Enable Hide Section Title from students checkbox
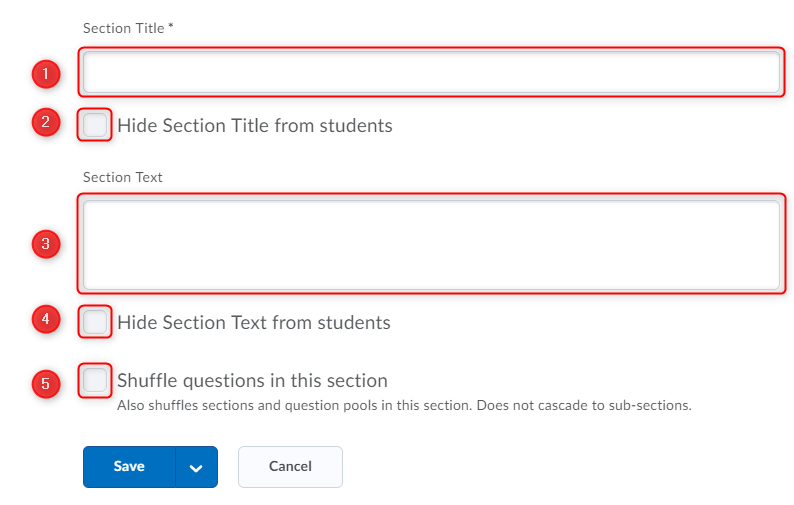This screenshot has height=505, width=794. 95,125
